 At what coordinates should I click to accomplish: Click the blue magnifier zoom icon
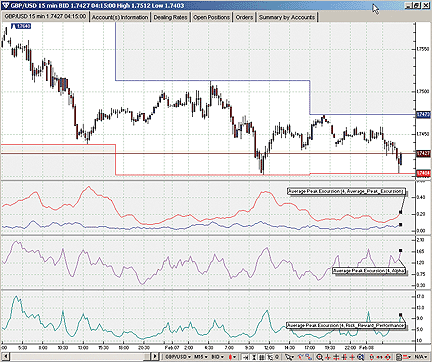pyautogui.click(x=361, y=357)
